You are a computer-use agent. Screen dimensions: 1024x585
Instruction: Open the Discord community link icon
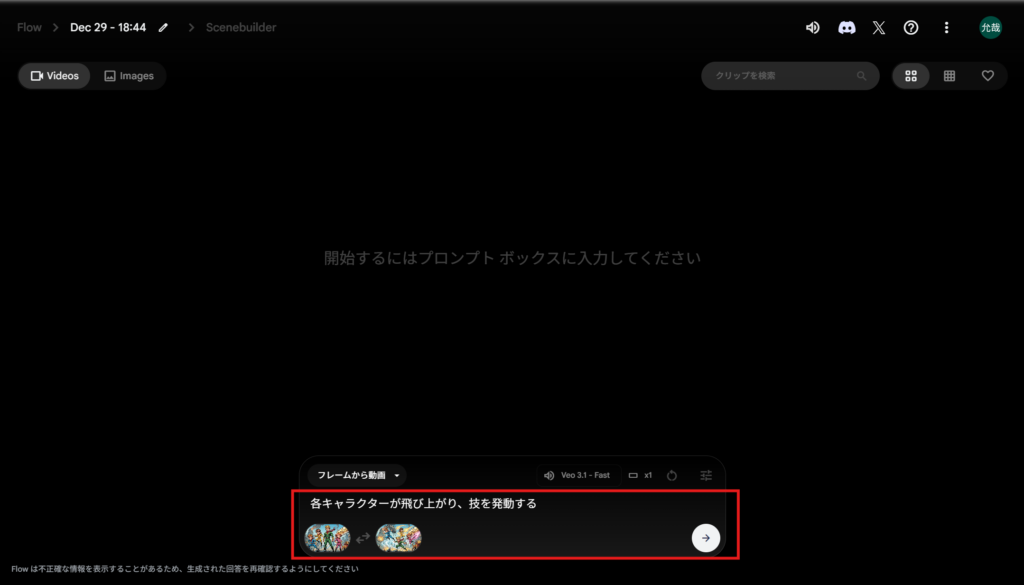(846, 28)
